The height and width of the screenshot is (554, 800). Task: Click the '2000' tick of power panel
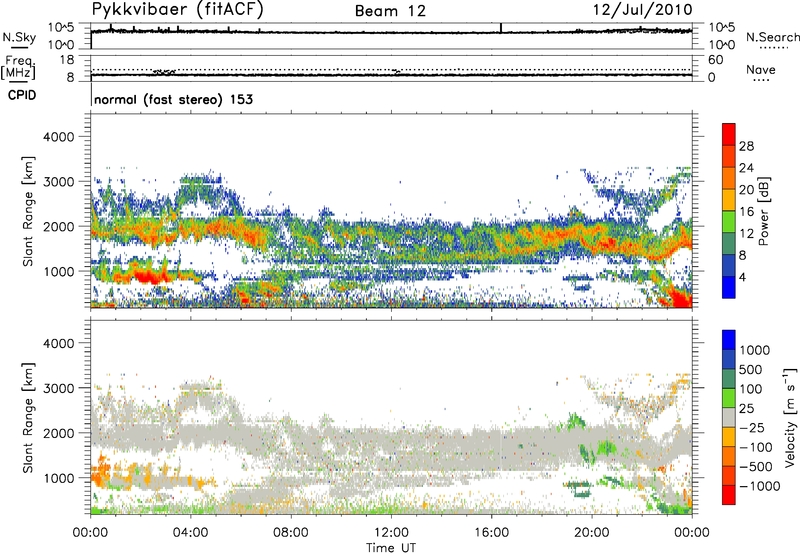point(58,226)
